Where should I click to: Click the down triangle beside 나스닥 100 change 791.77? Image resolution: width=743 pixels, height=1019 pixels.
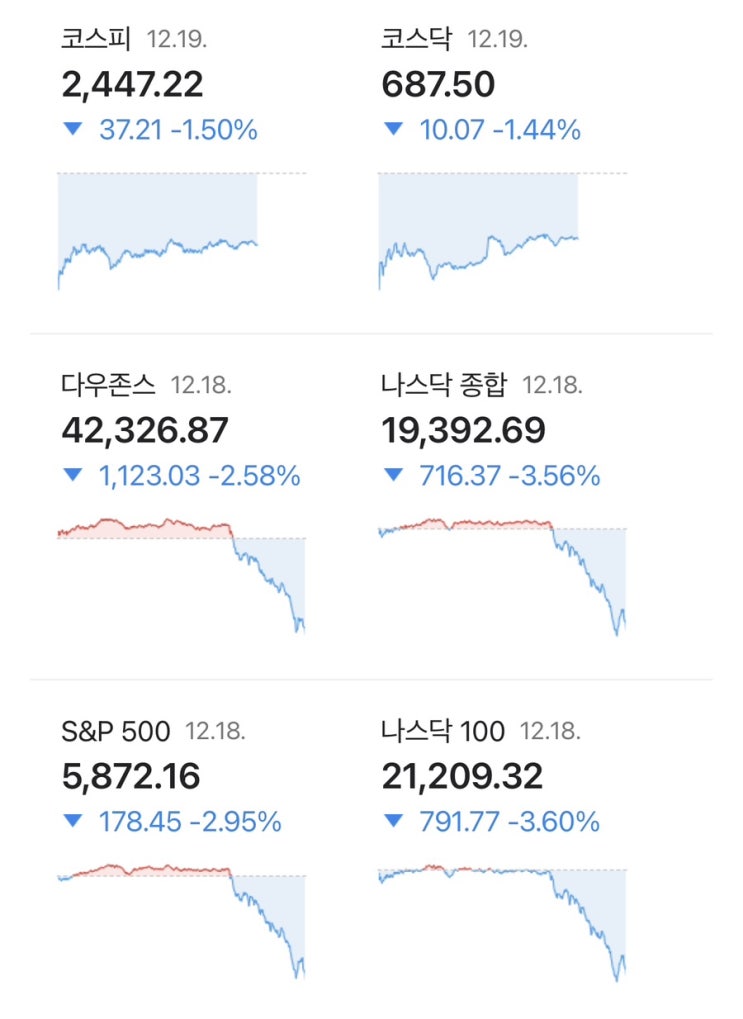[x=393, y=823]
